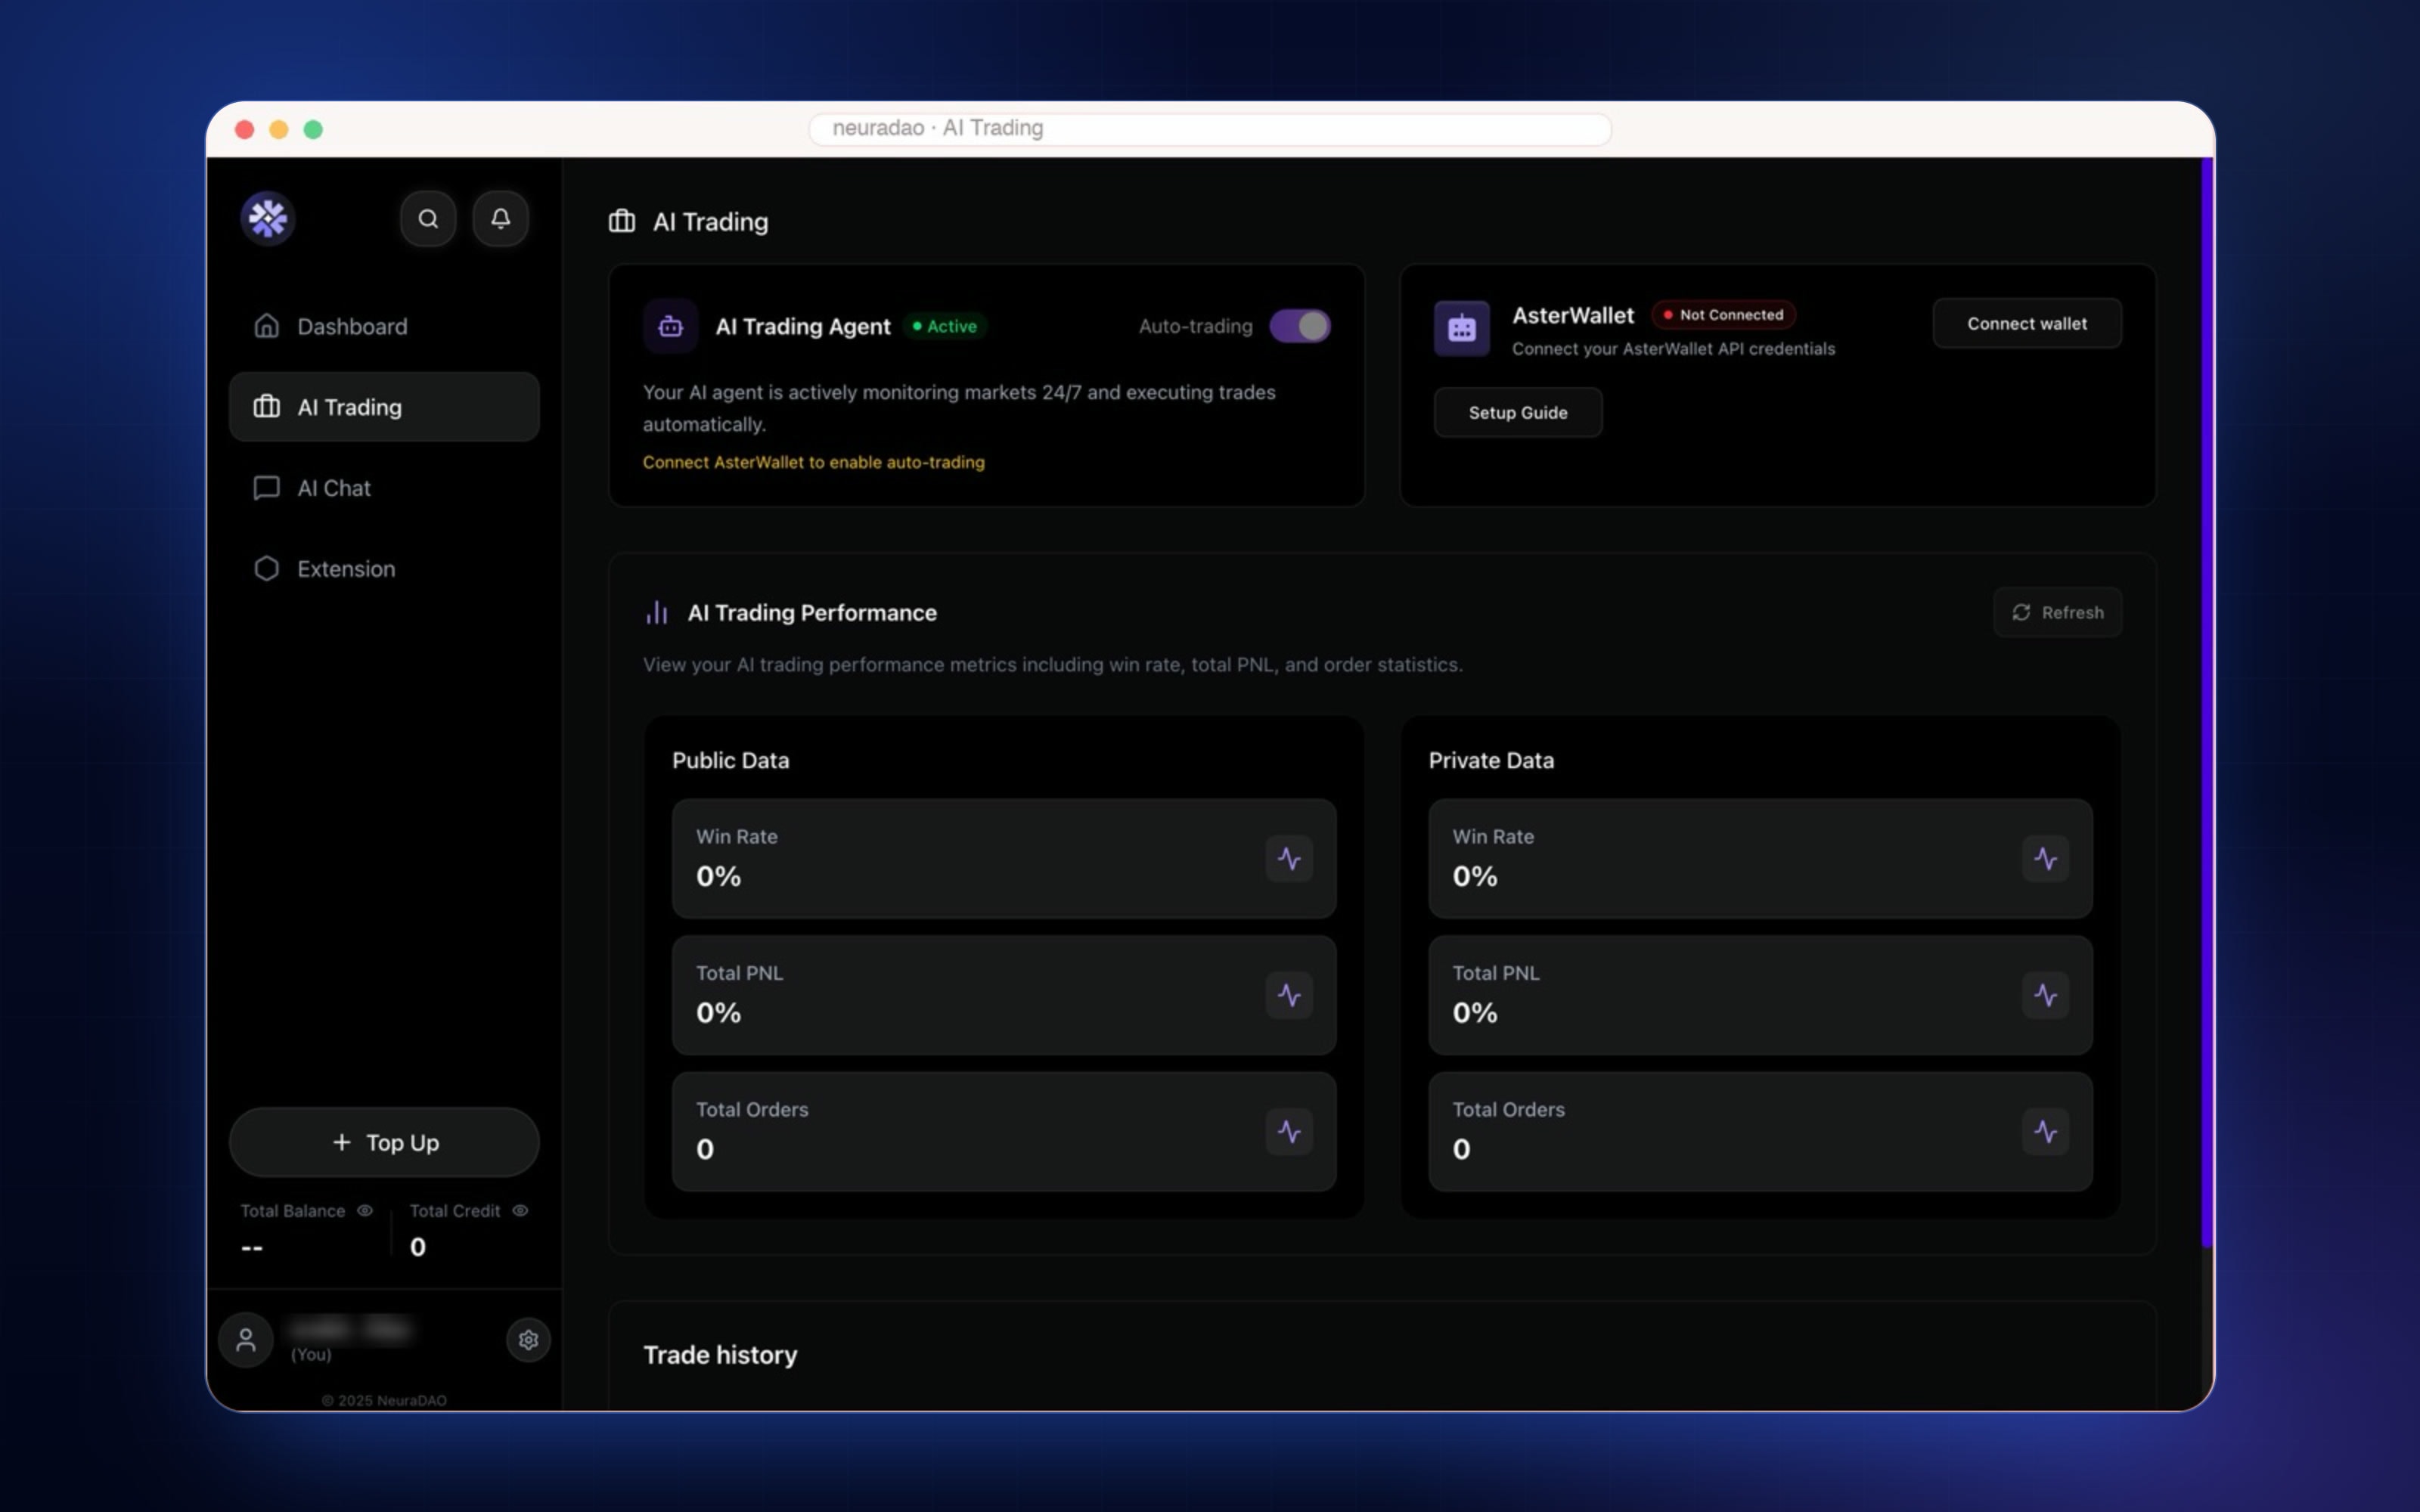Click the neuradao address bar
This screenshot has width=2420, height=1512.
coord(1209,128)
